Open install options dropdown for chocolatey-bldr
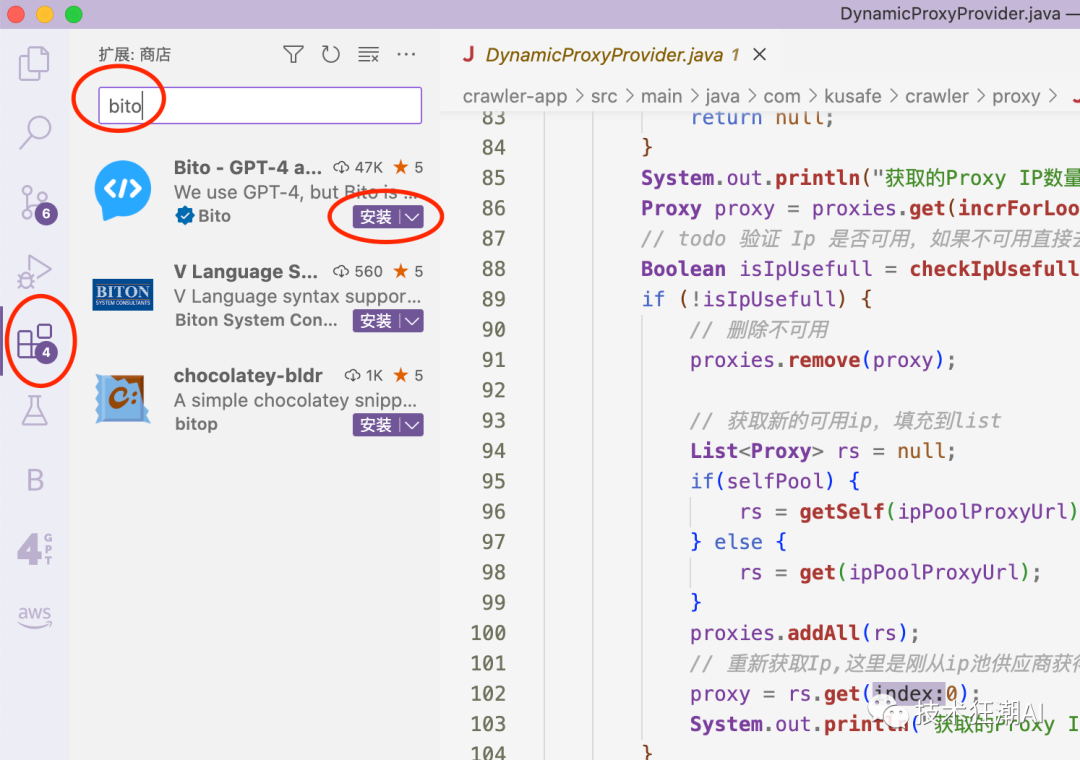 [412, 425]
